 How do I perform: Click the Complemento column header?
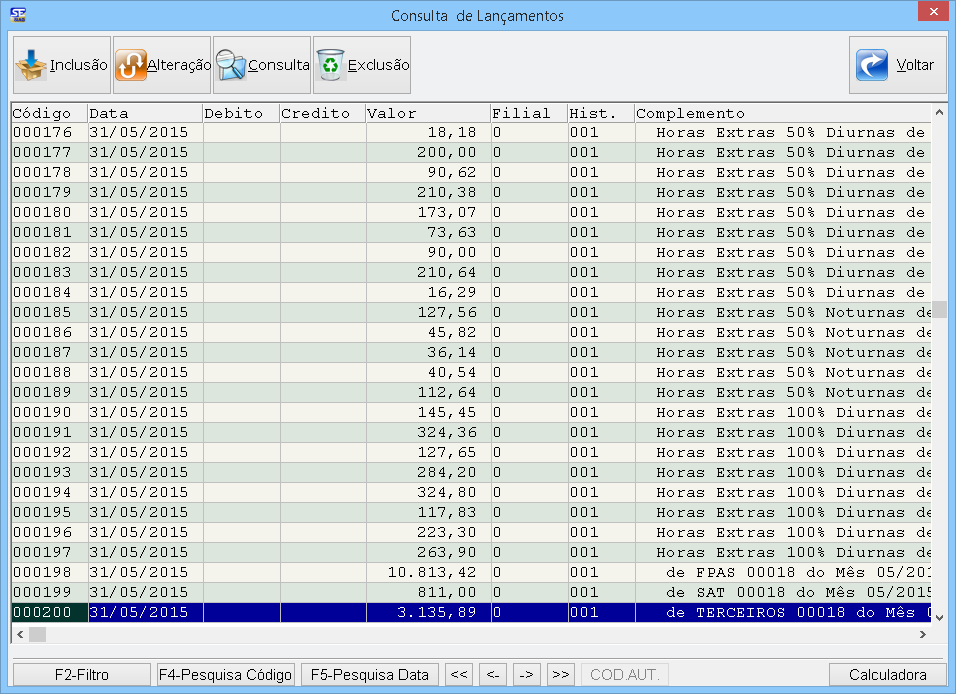click(780, 113)
